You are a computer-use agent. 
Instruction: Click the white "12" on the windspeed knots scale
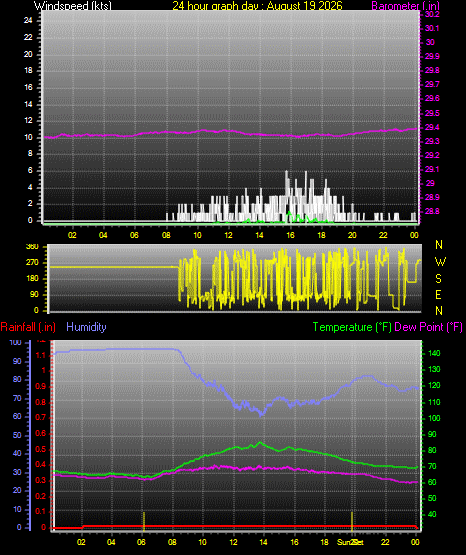[x=28, y=121]
